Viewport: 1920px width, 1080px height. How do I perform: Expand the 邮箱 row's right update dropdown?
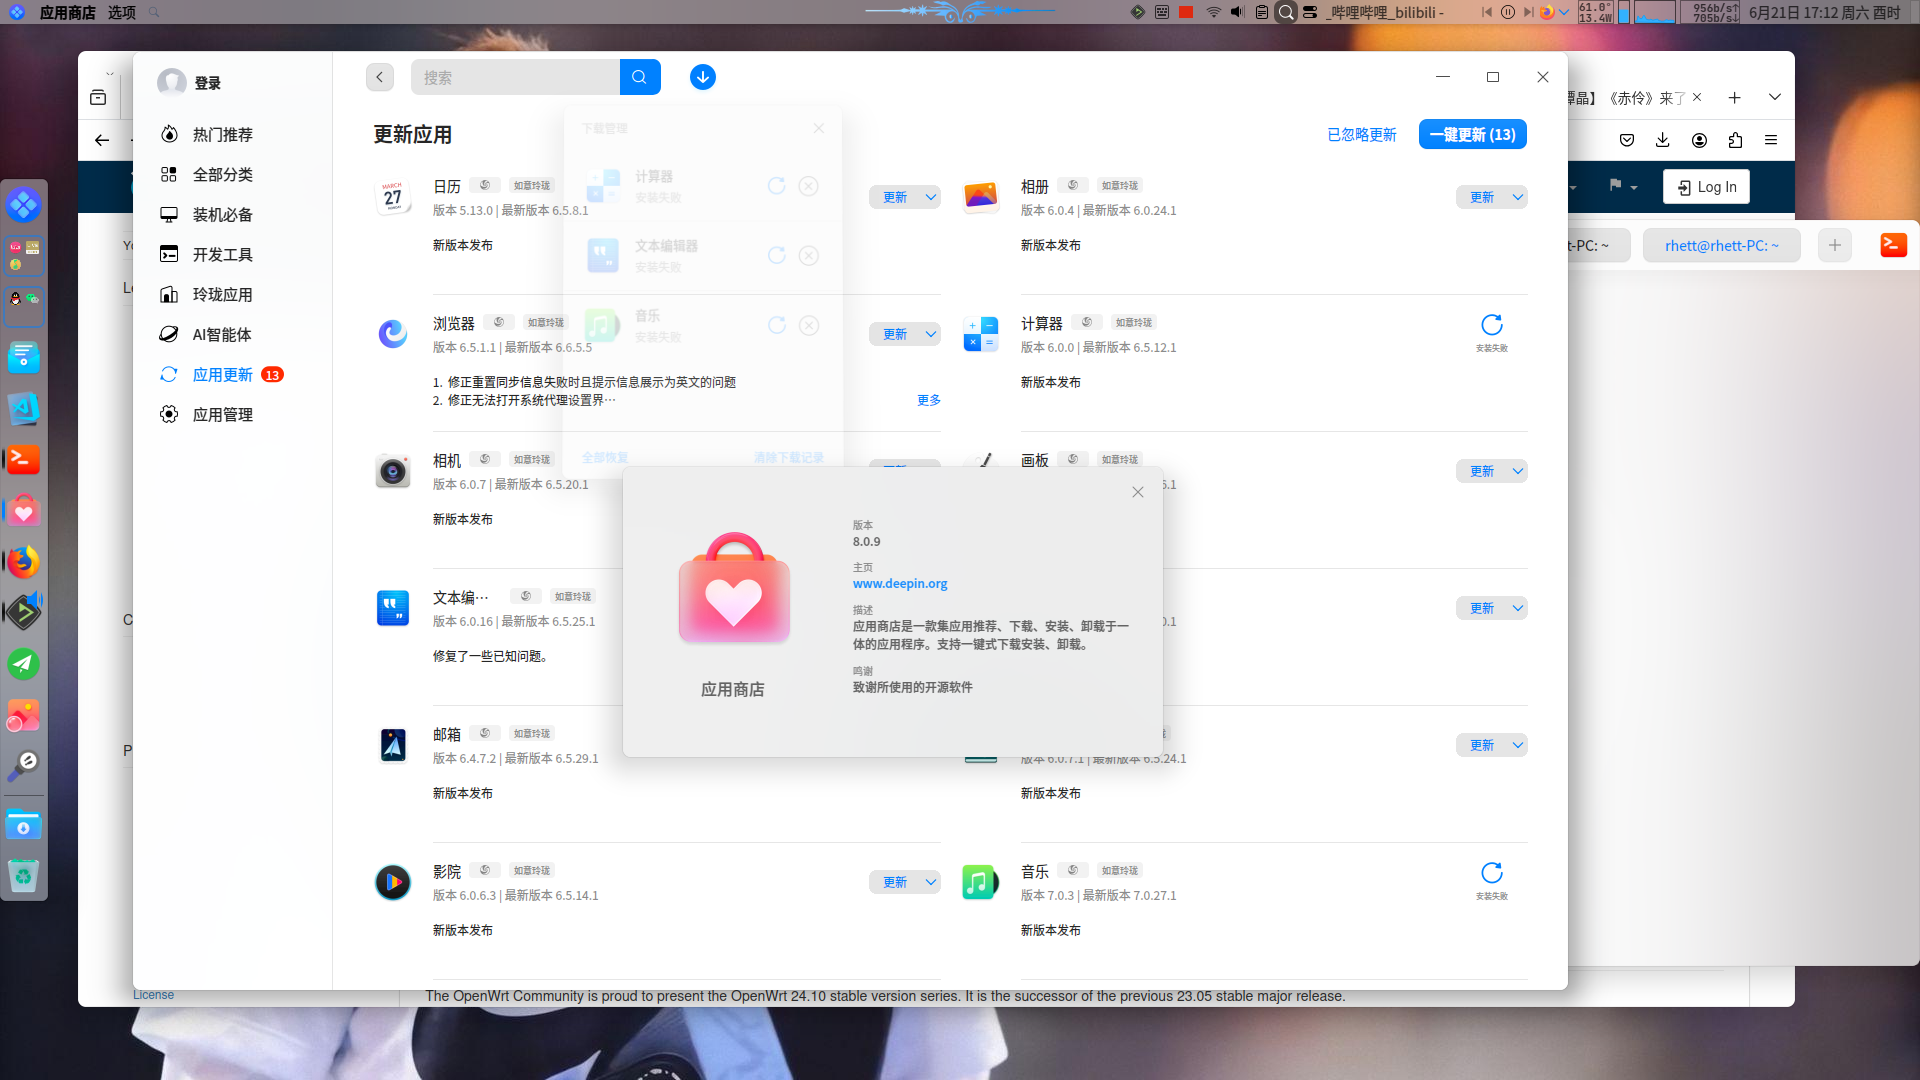[1518, 745]
